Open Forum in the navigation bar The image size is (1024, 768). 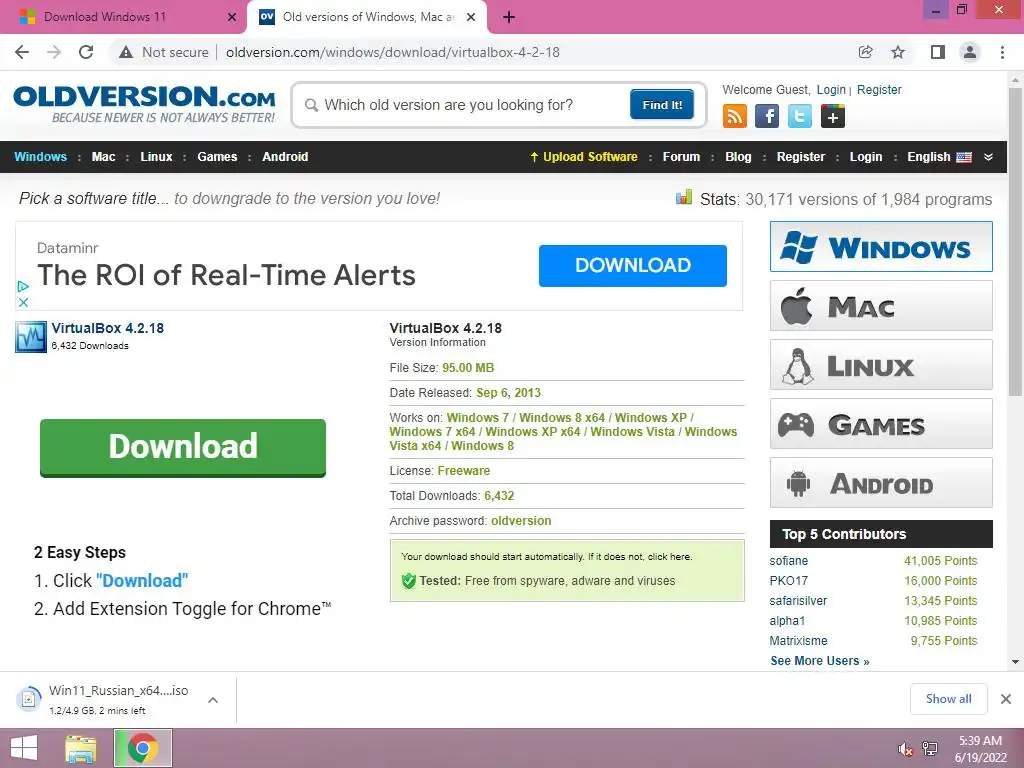click(681, 157)
